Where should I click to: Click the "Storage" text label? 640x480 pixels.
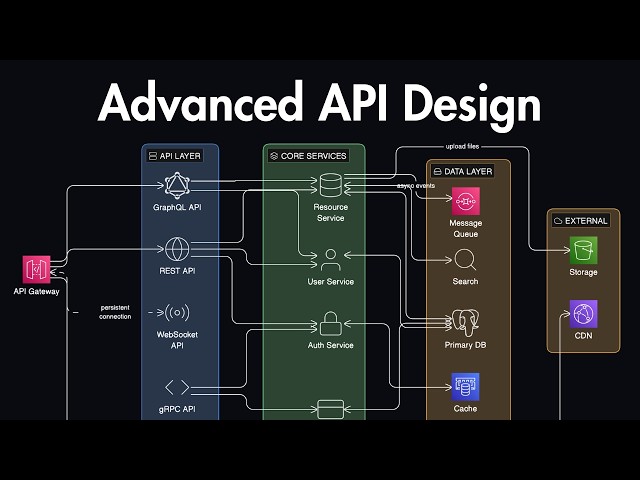pyautogui.click(x=584, y=272)
